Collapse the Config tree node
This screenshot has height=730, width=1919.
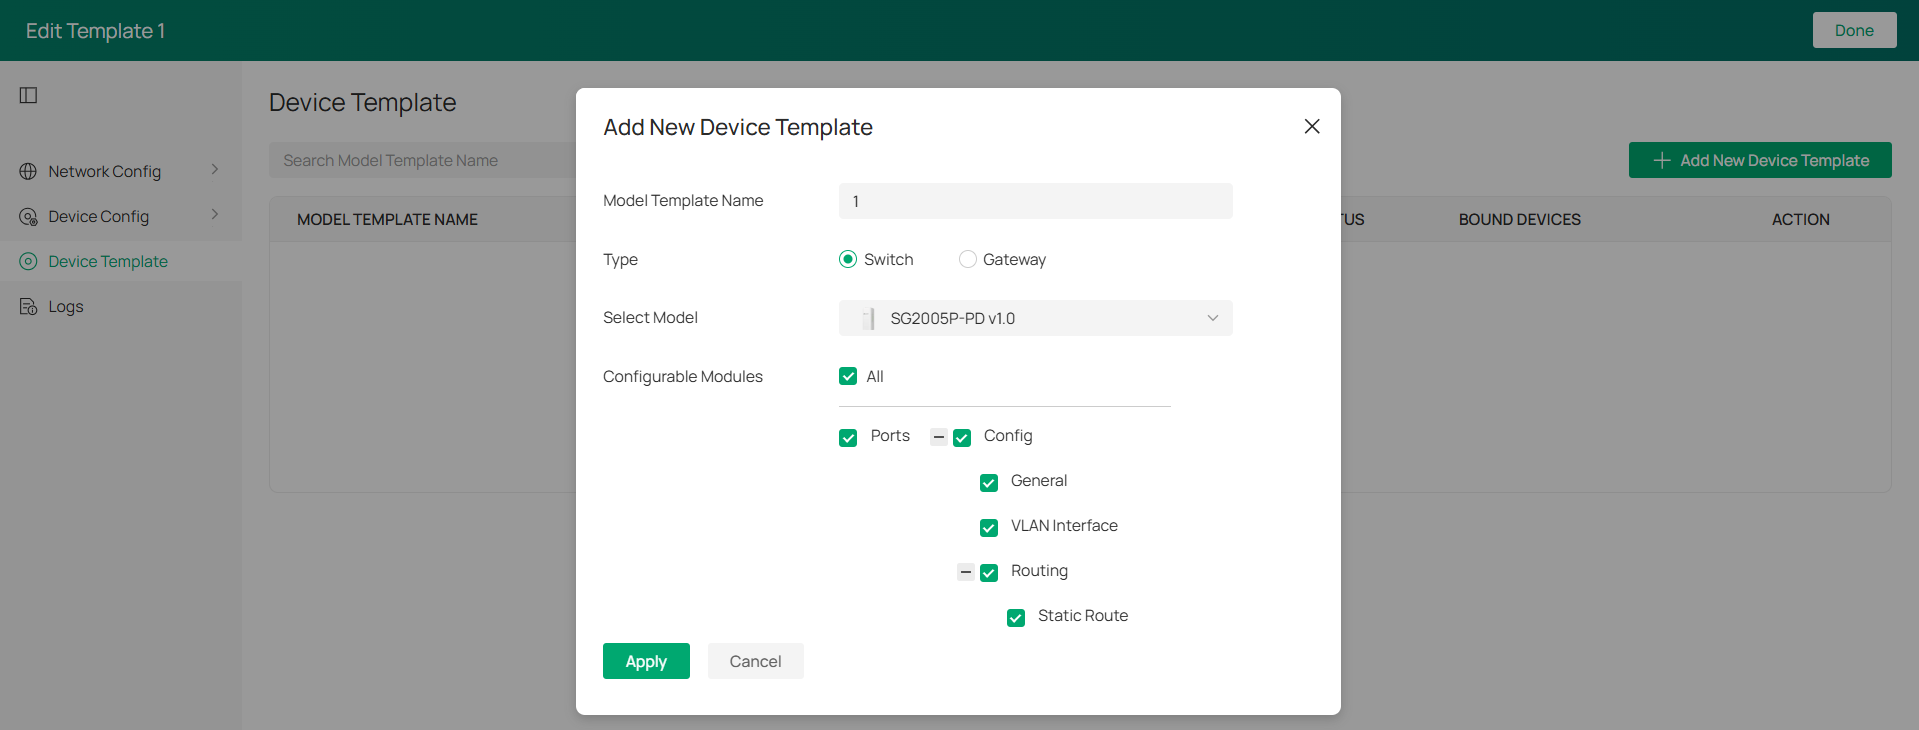pos(939,437)
